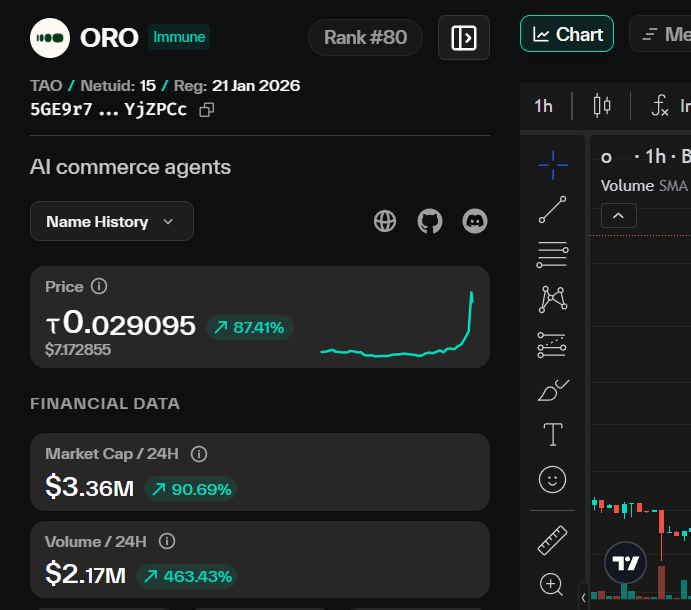Expand drawing toolbar side arrow

(583, 598)
